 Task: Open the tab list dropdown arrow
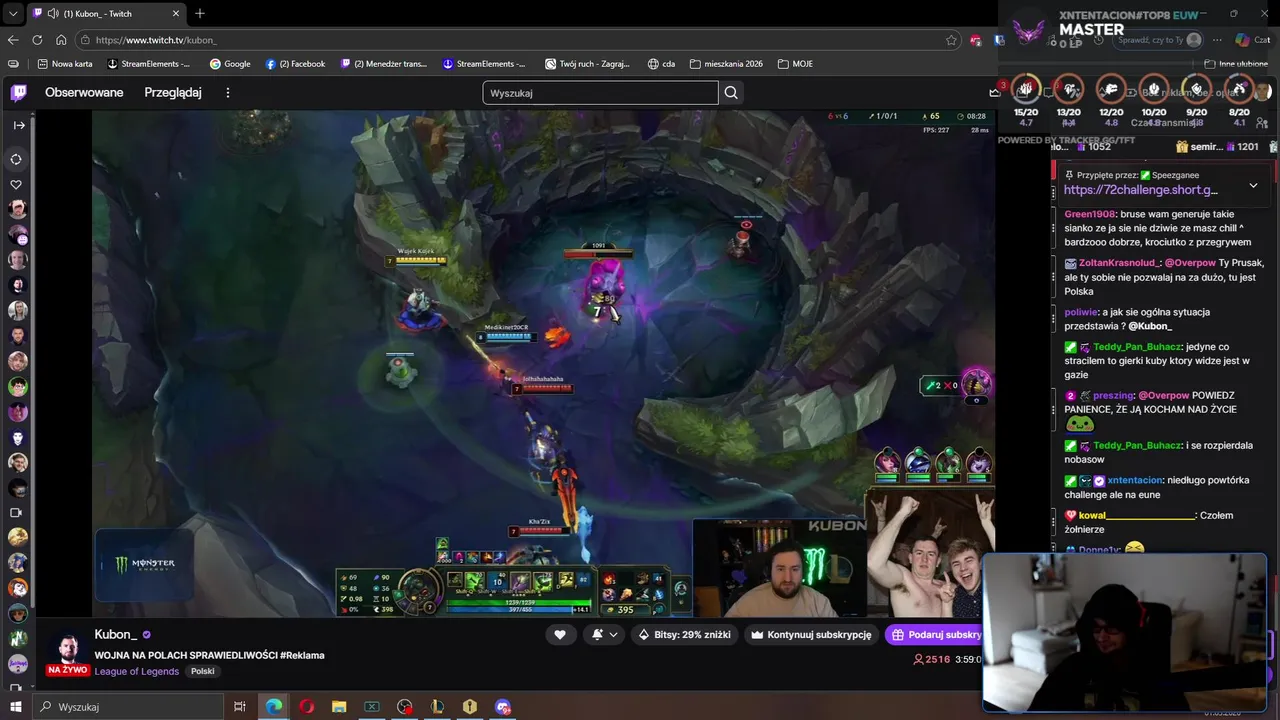click(13, 14)
